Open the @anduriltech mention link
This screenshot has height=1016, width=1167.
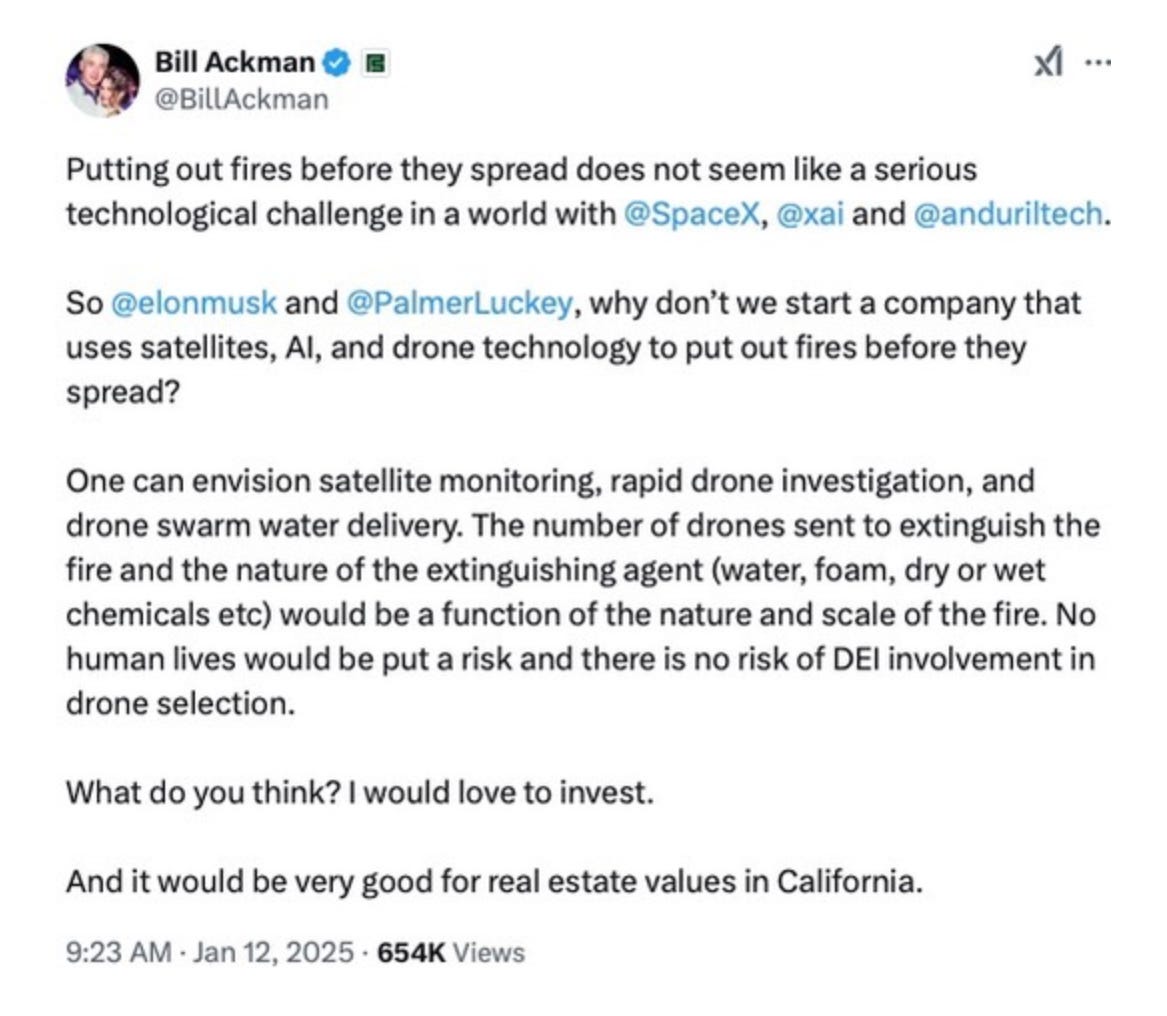(1006, 213)
